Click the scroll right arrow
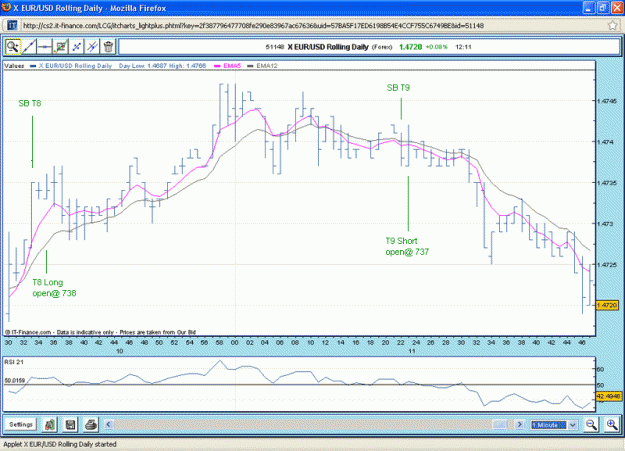Screen dimensions: 625x451 [519, 425]
